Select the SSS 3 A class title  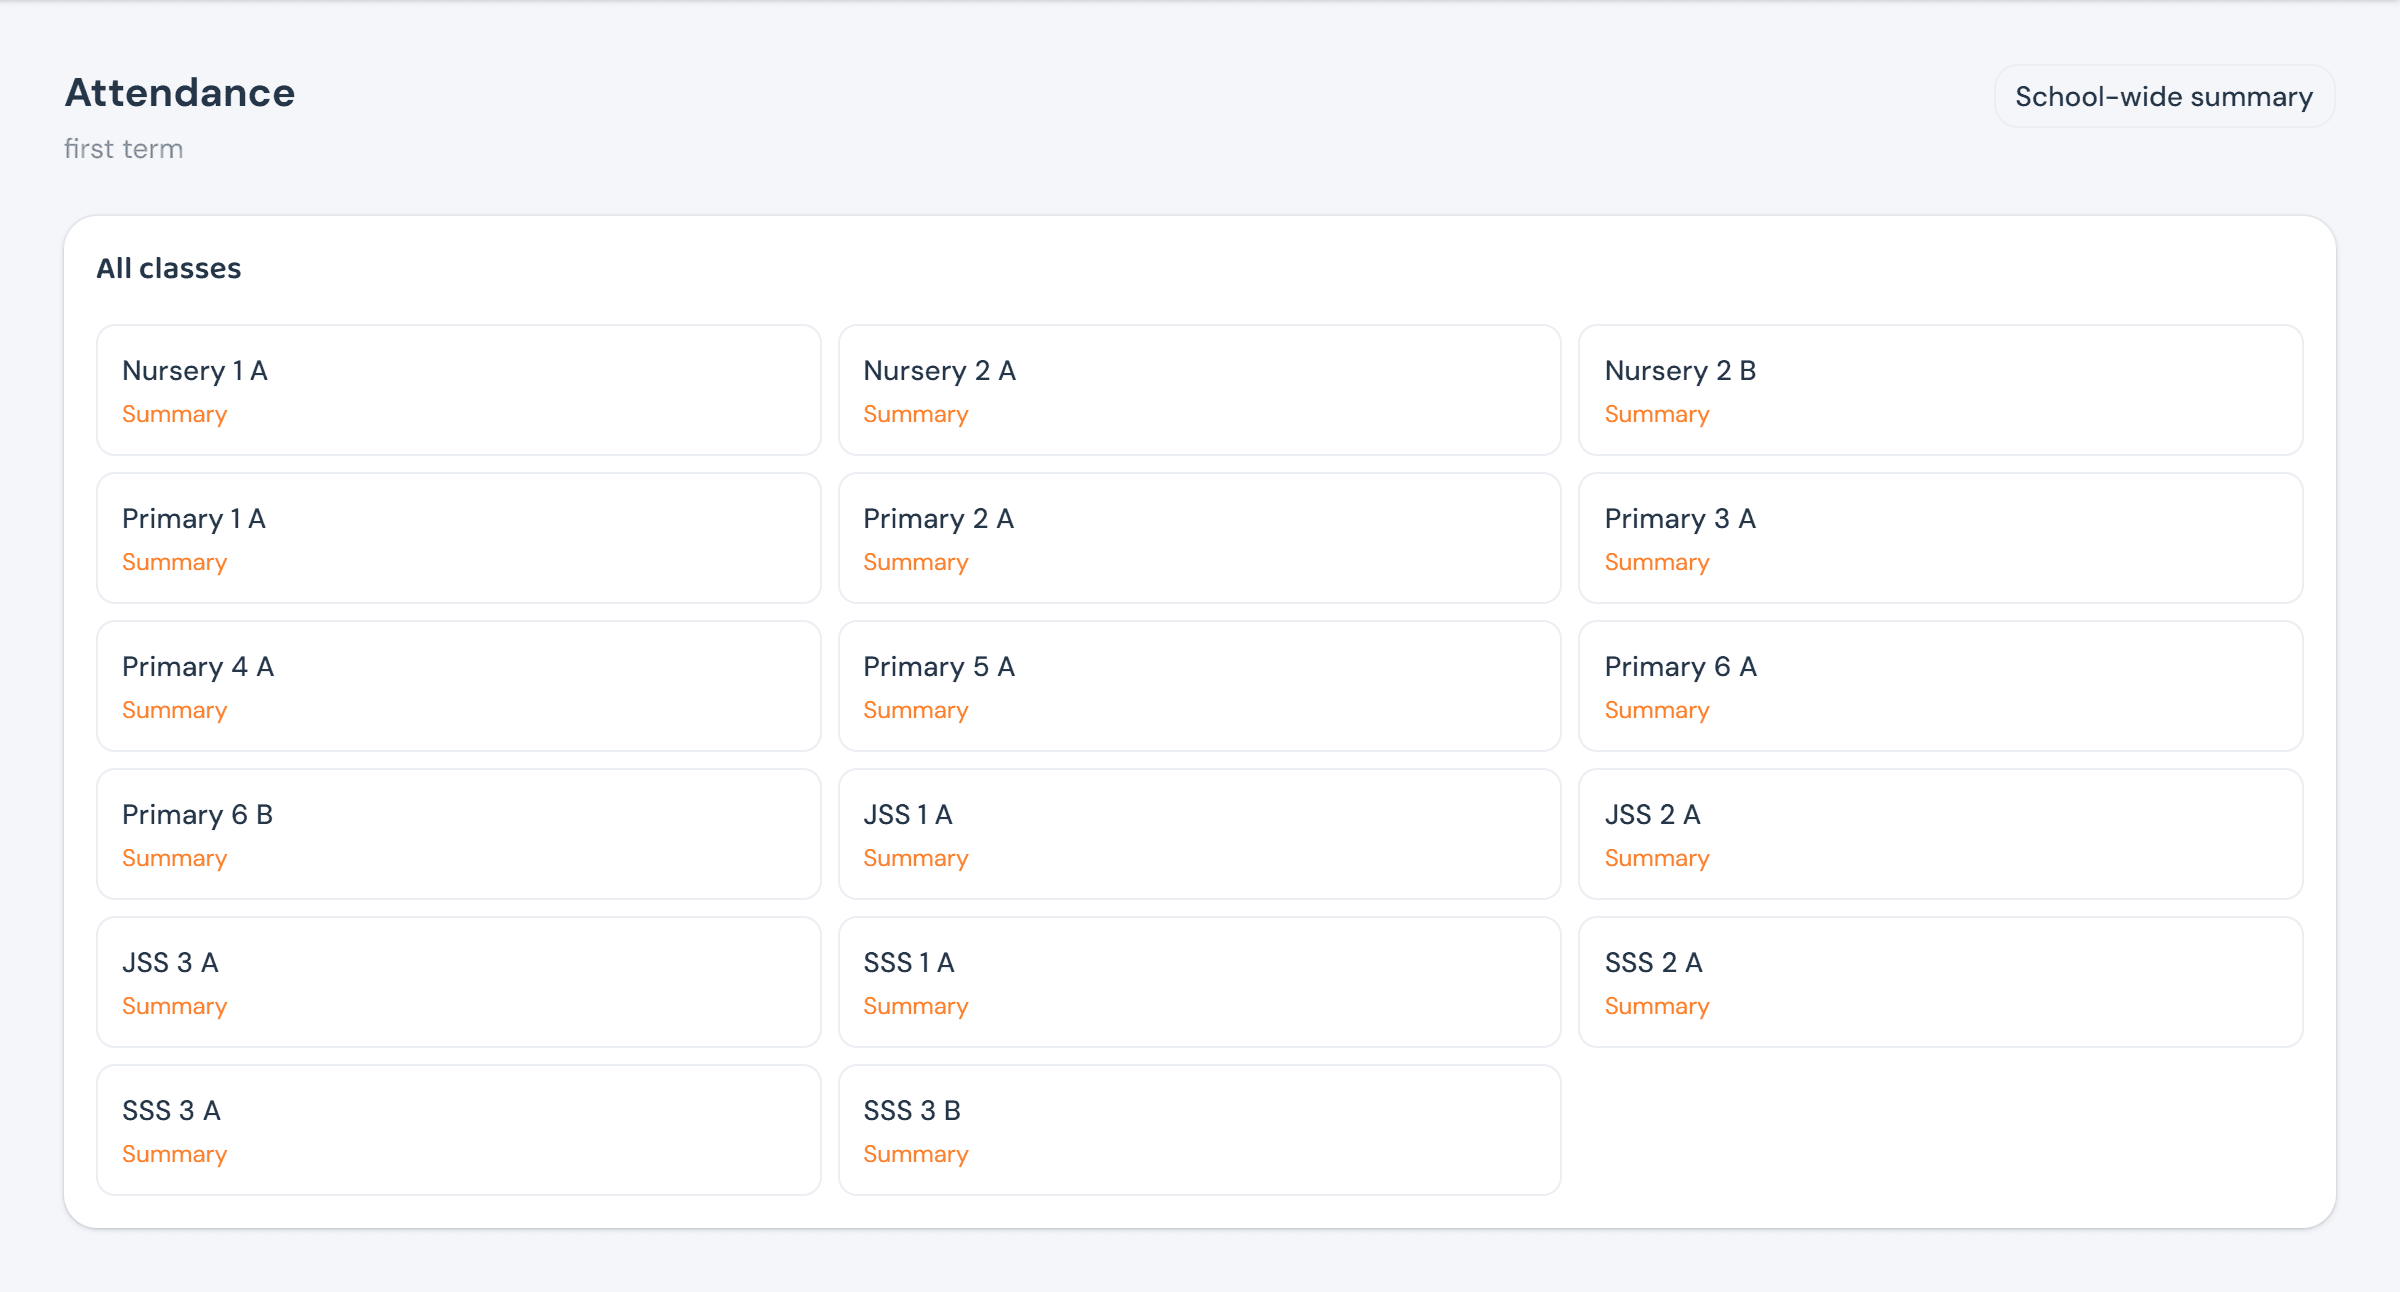pyautogui.click(x=171, y=1111)
